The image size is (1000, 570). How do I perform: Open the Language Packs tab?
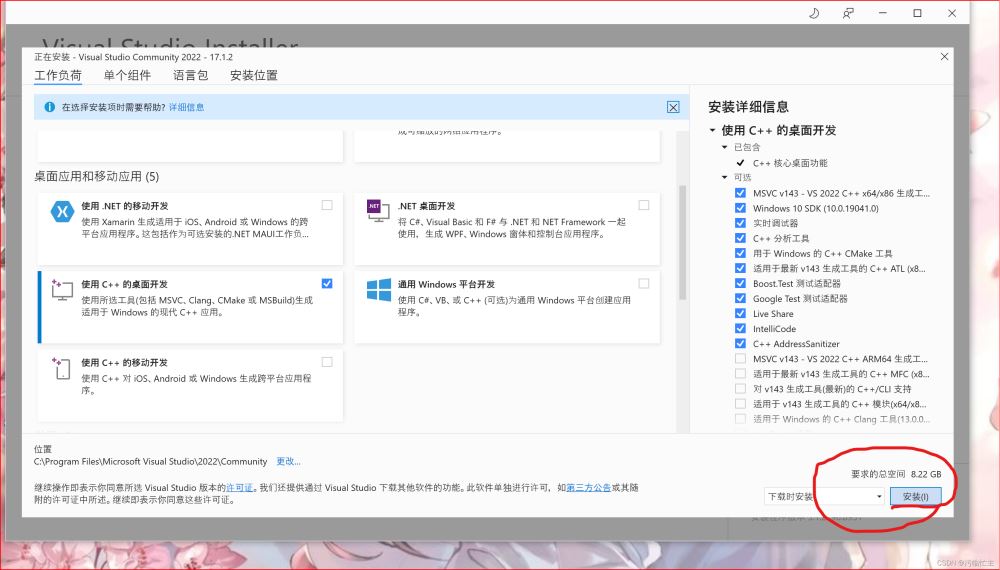(x=190, y=75)
